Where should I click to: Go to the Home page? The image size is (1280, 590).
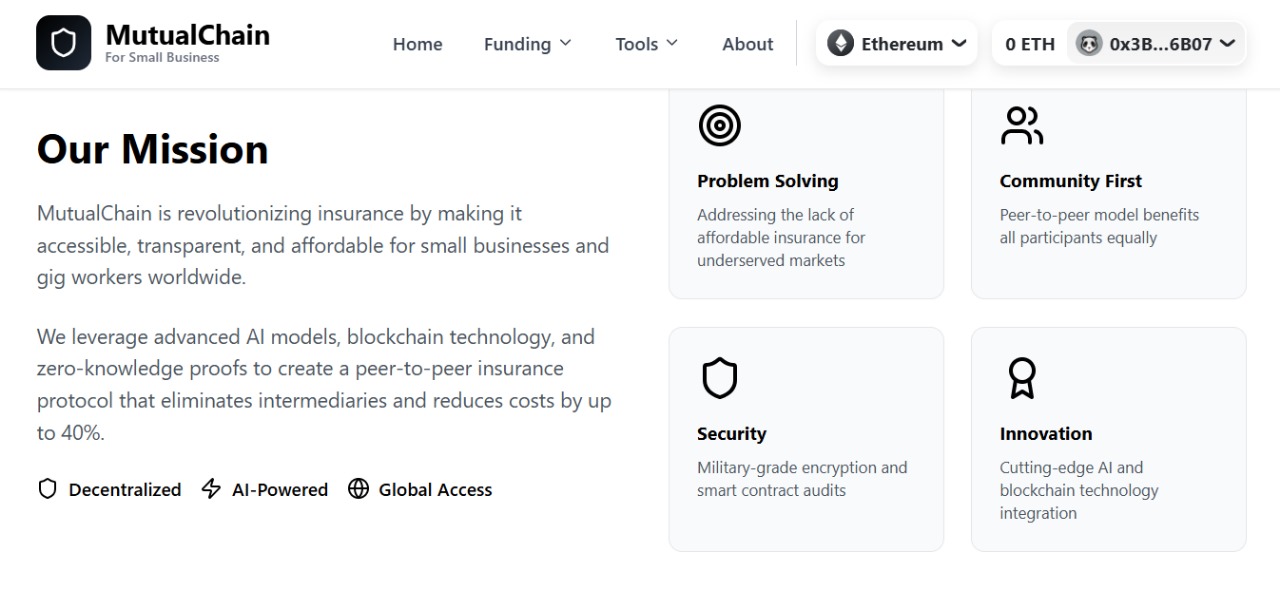tap(417, 44)
